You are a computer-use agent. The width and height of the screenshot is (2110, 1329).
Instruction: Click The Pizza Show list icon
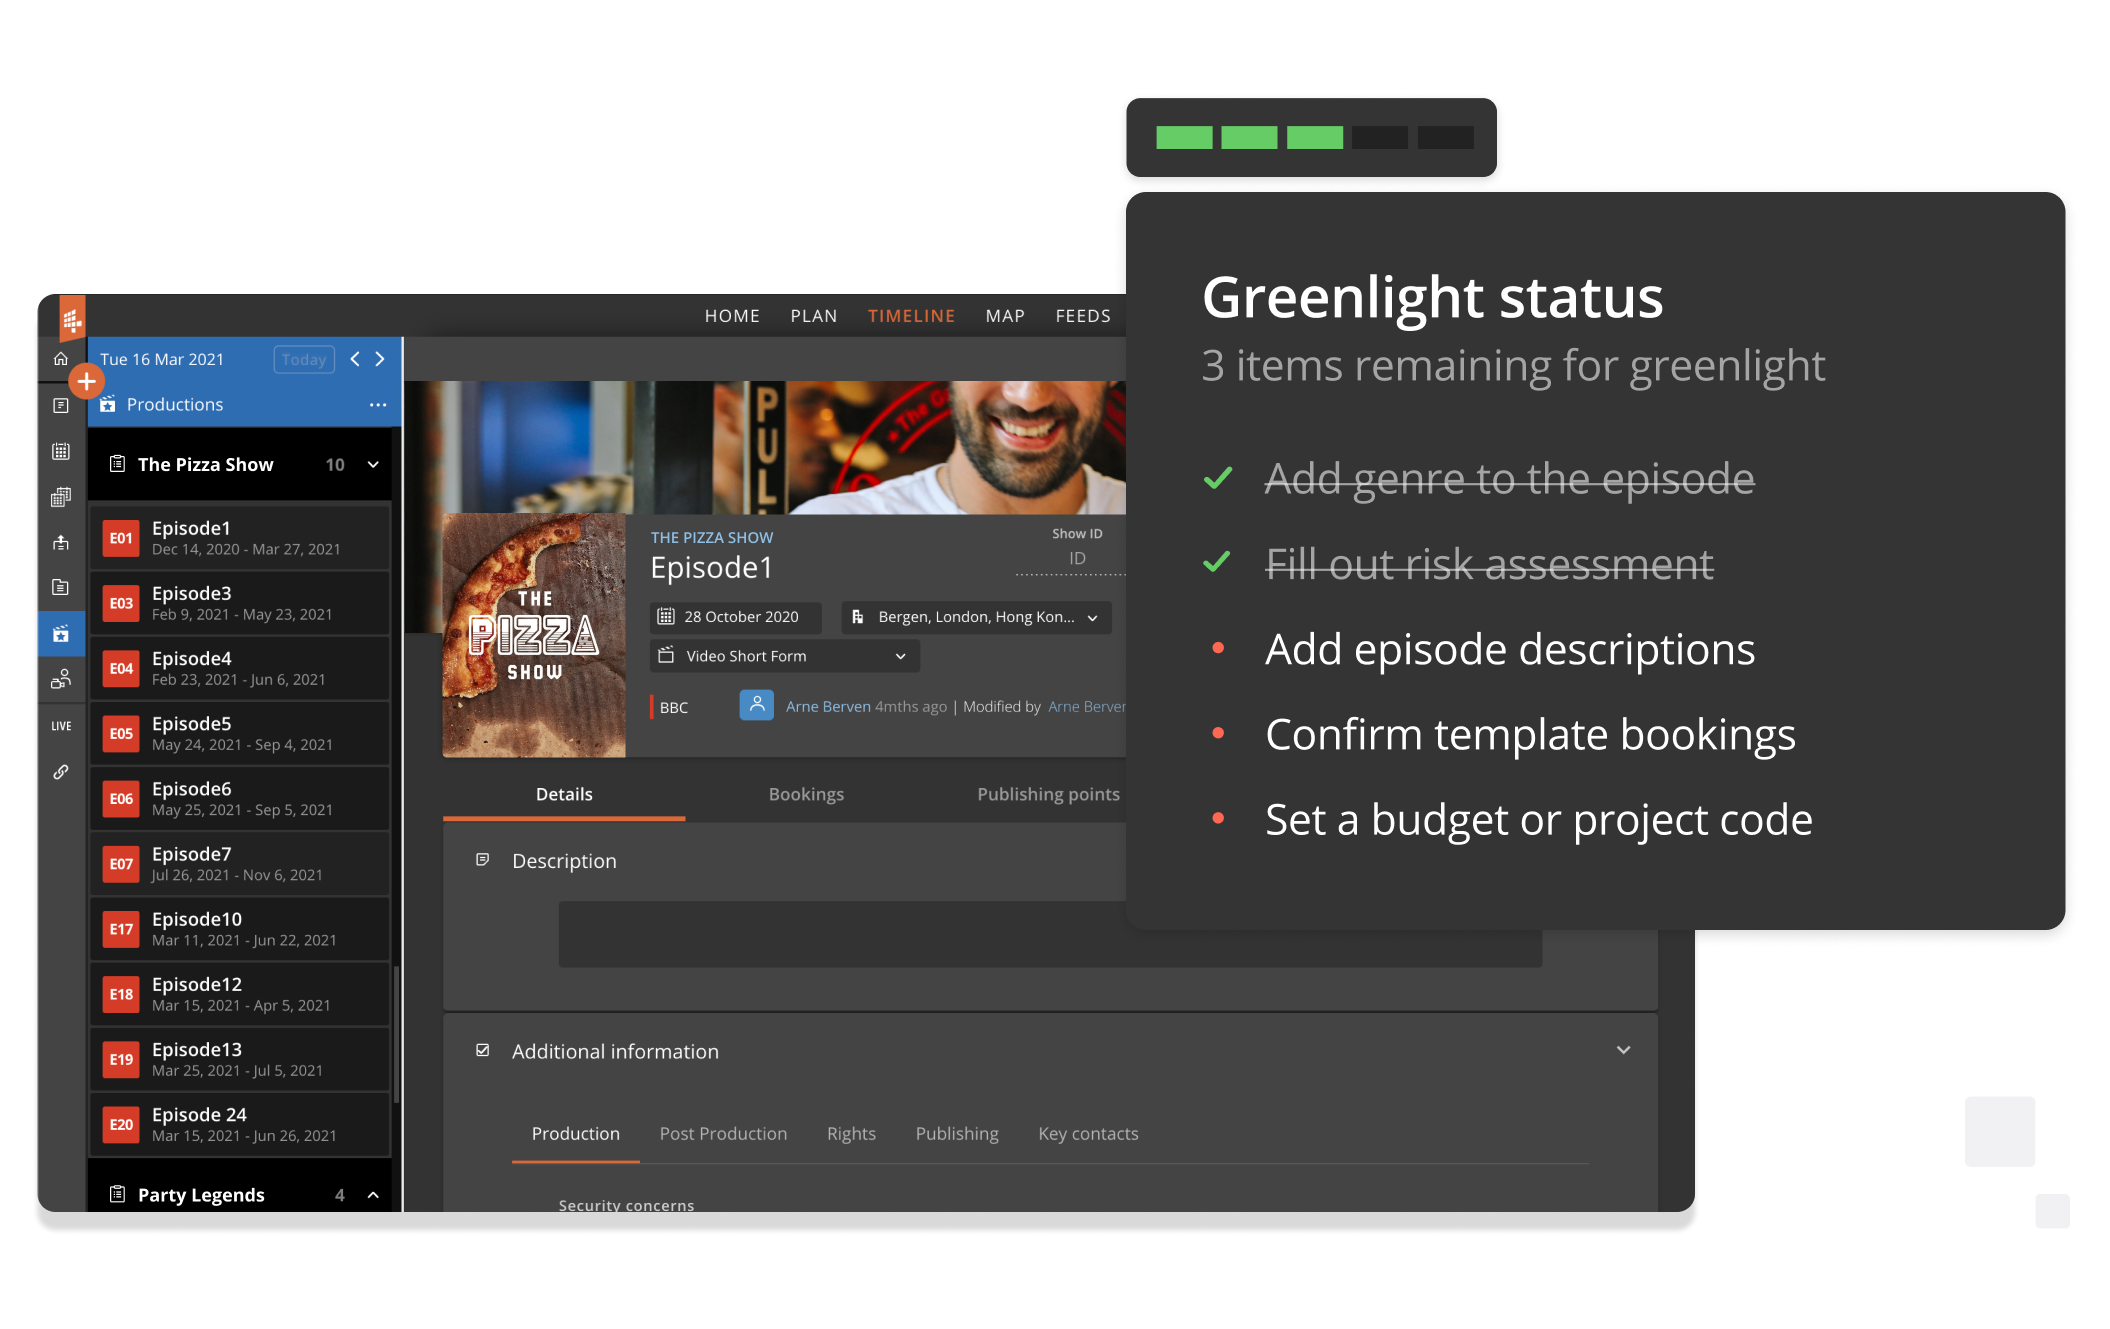117,464
